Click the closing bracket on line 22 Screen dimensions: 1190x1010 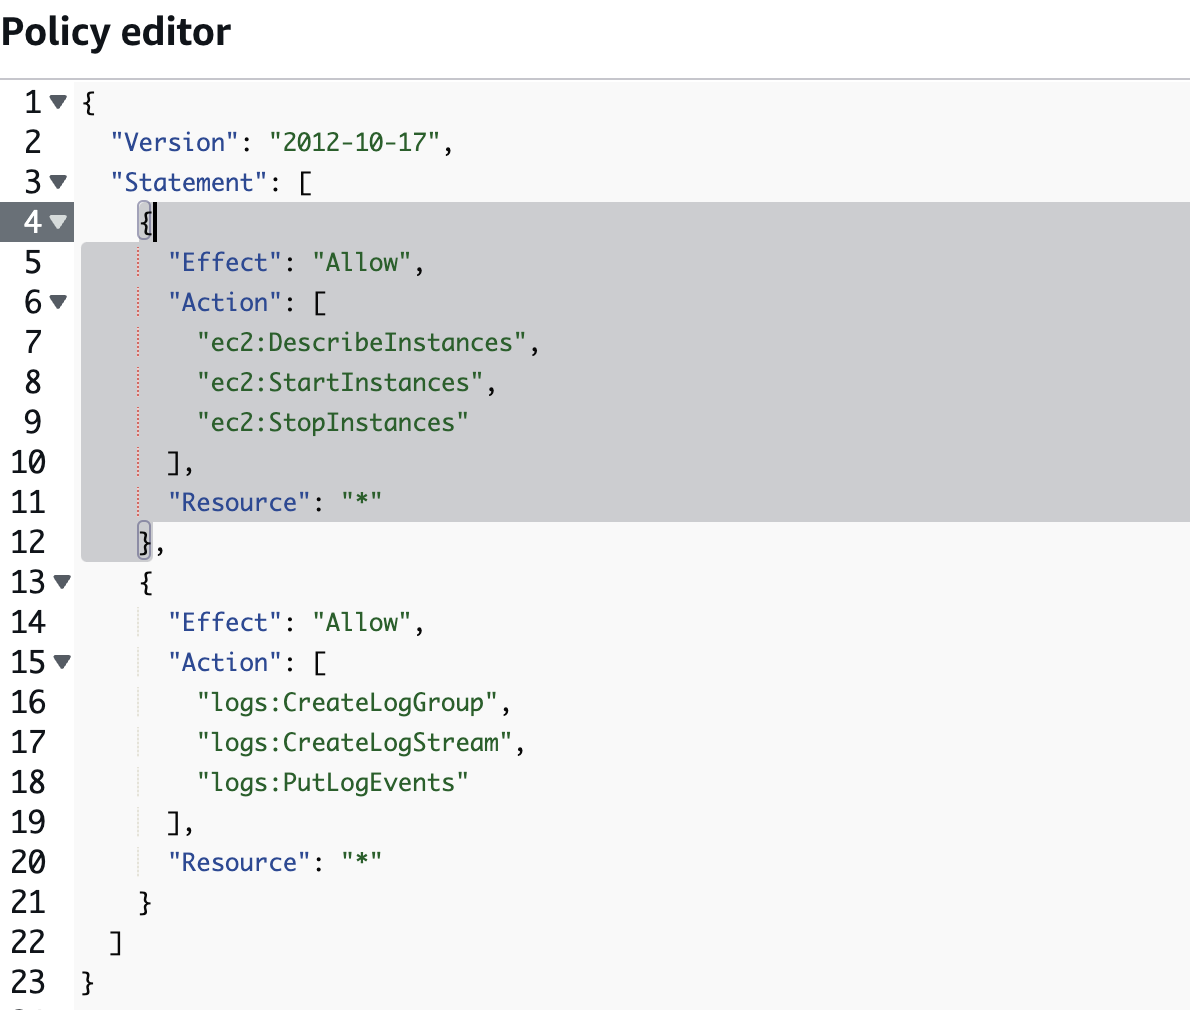click(x=116, y=943)
